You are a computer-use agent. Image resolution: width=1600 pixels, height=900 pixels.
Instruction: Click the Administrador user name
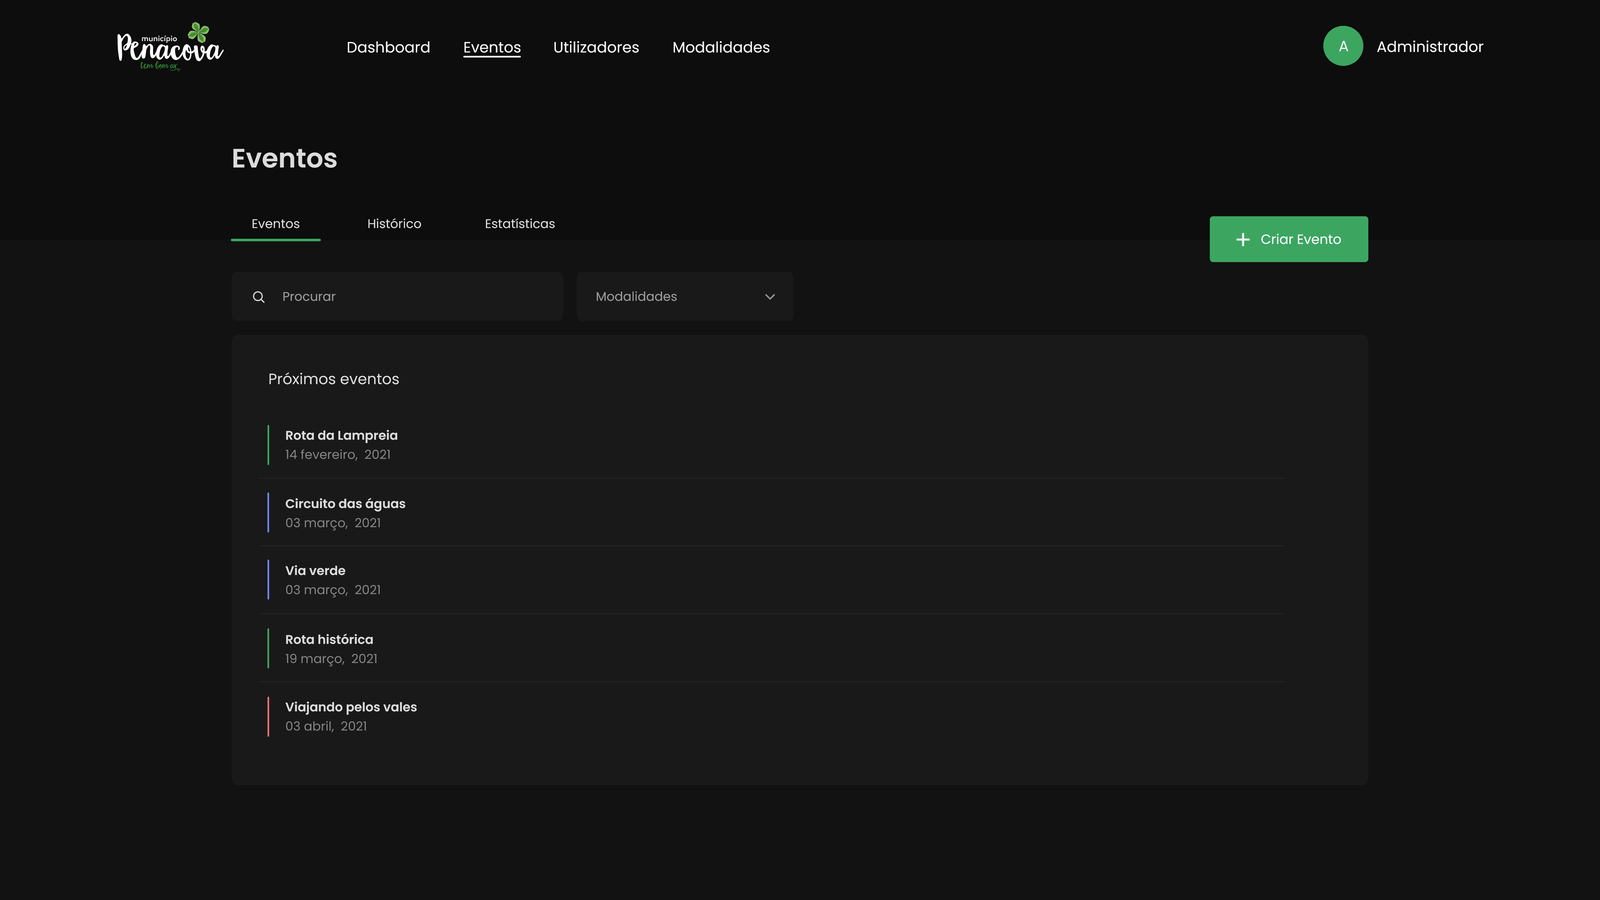click(x=1429, y=47)
